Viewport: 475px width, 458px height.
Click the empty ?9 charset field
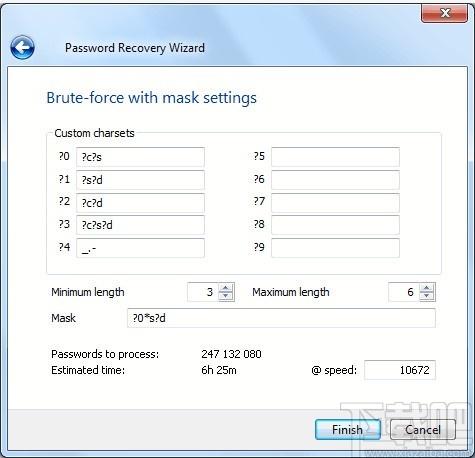(x=335, y=248)
